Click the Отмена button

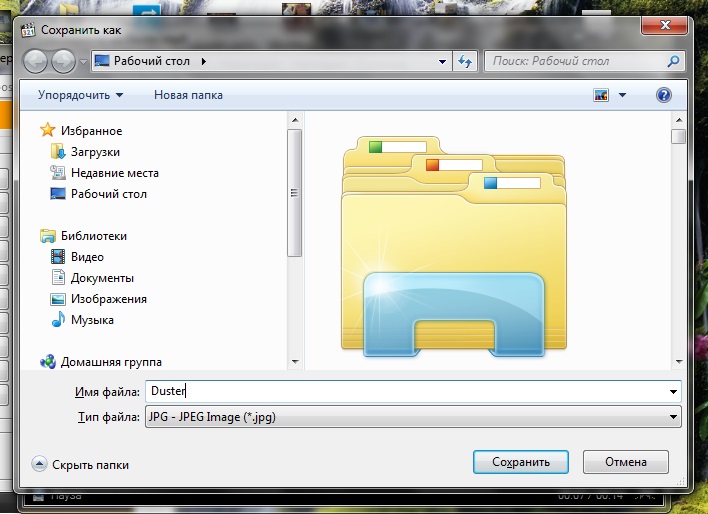pos(625,463)
